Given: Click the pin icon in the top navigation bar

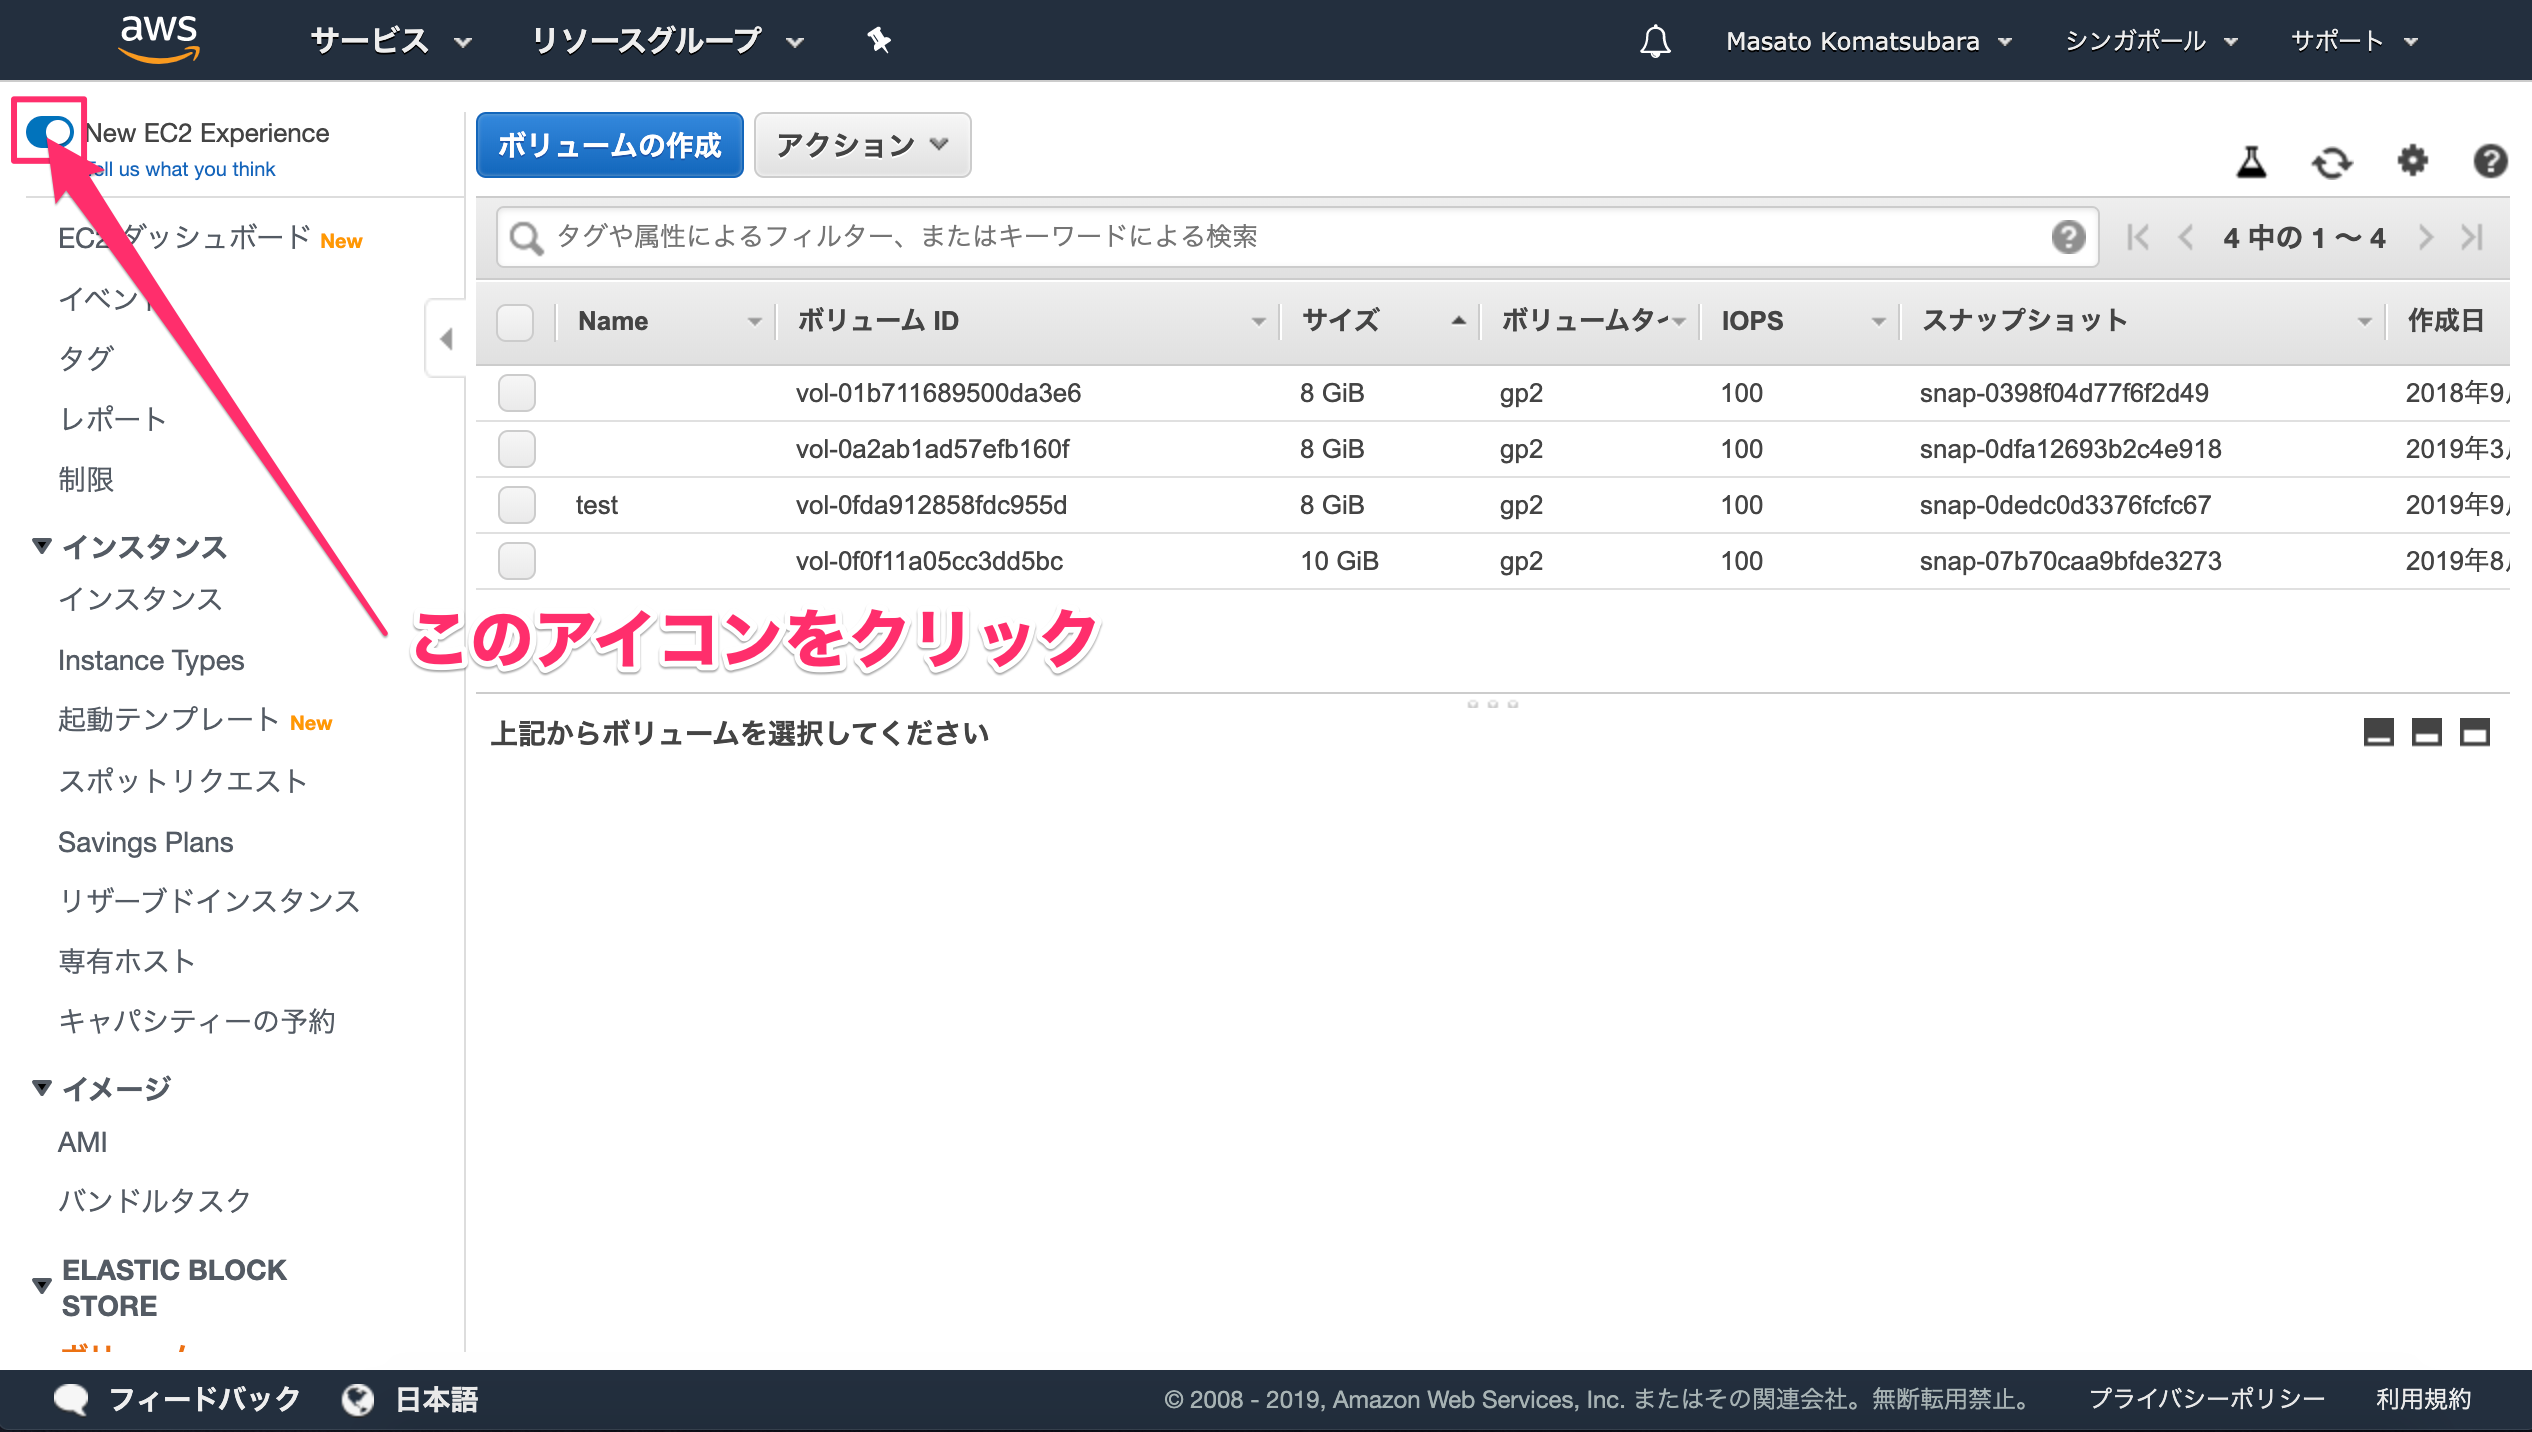Looking at the screenshot, I should point(877,40).
